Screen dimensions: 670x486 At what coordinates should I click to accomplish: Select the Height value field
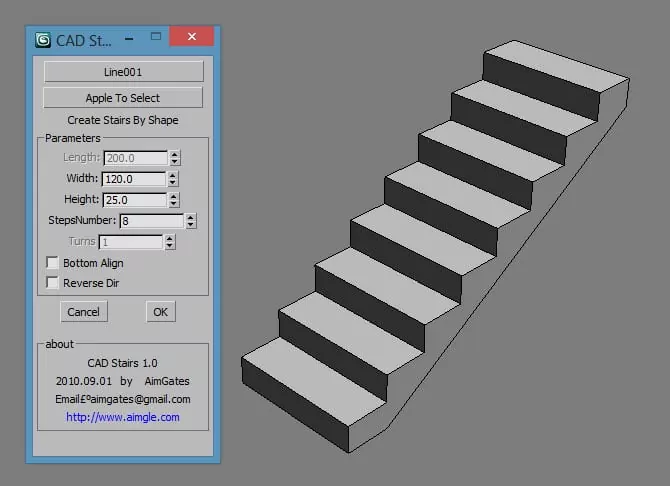tap(133, 200)
